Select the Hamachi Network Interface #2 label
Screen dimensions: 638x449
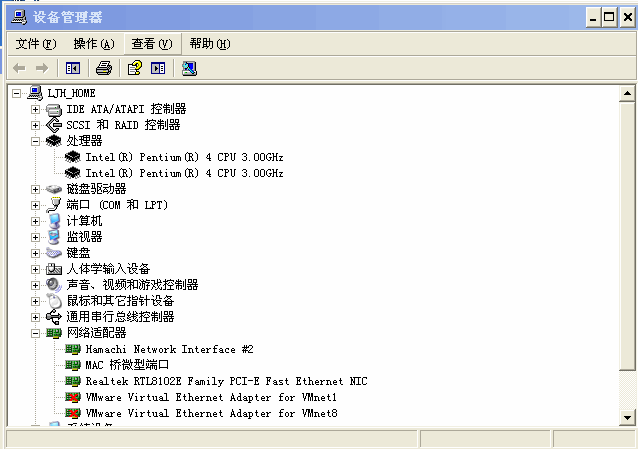tap(169, 349)
